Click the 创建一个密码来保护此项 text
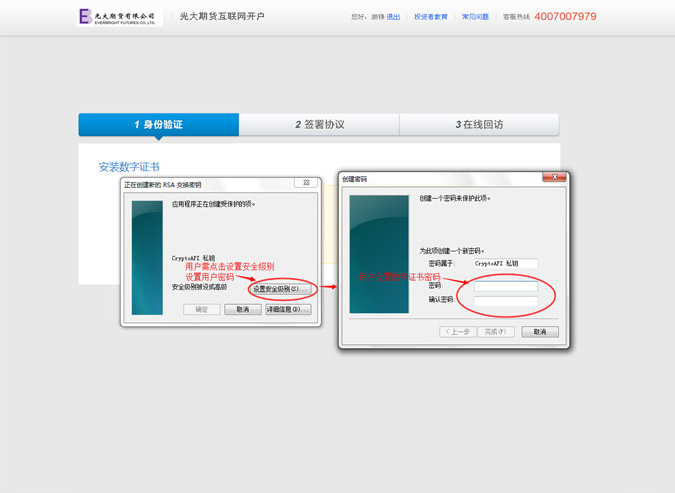This screenshot has height=493, width=675. 455,198
